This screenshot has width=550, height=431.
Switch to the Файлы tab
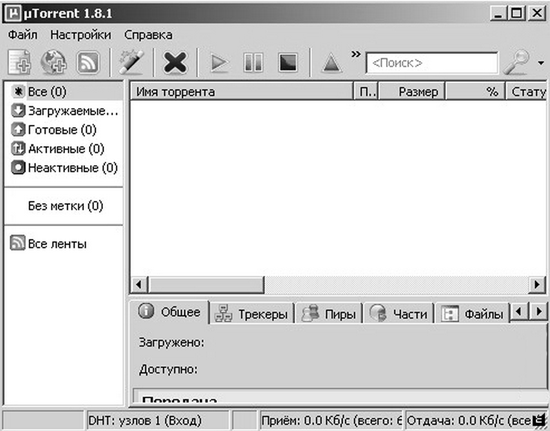(472, 314)
